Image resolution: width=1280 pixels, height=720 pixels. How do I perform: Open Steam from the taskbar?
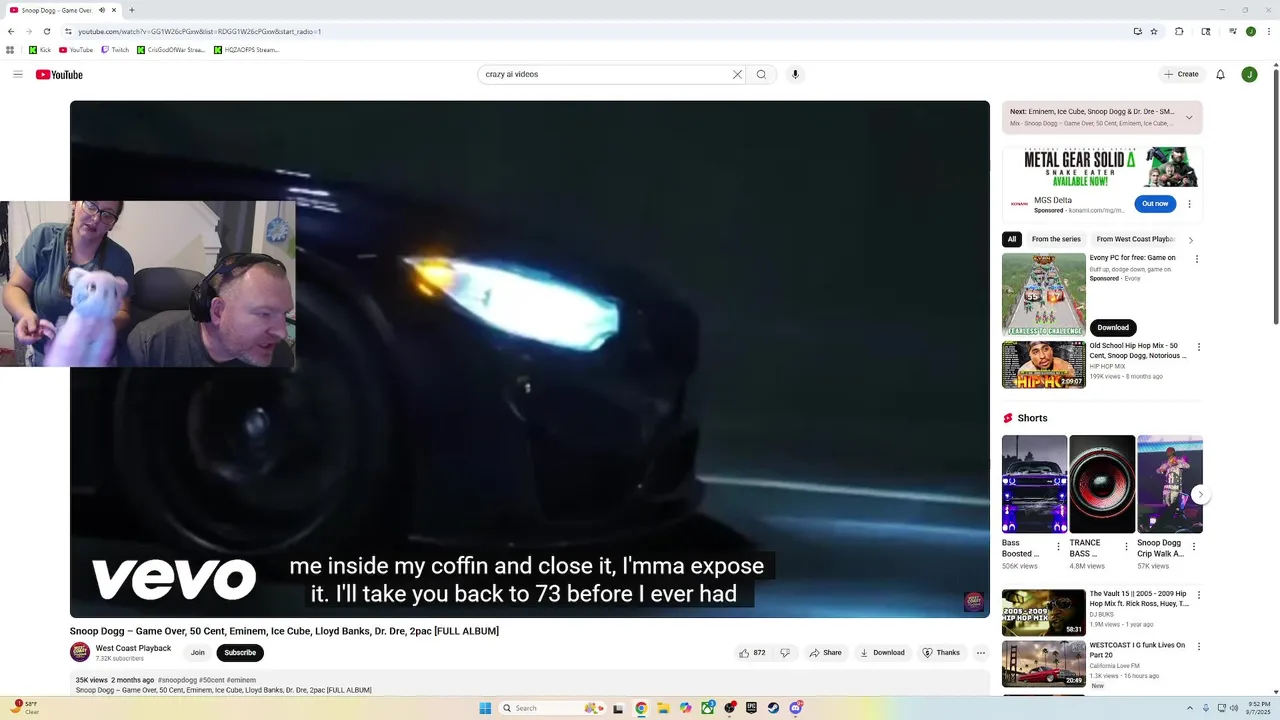(773, 708)
